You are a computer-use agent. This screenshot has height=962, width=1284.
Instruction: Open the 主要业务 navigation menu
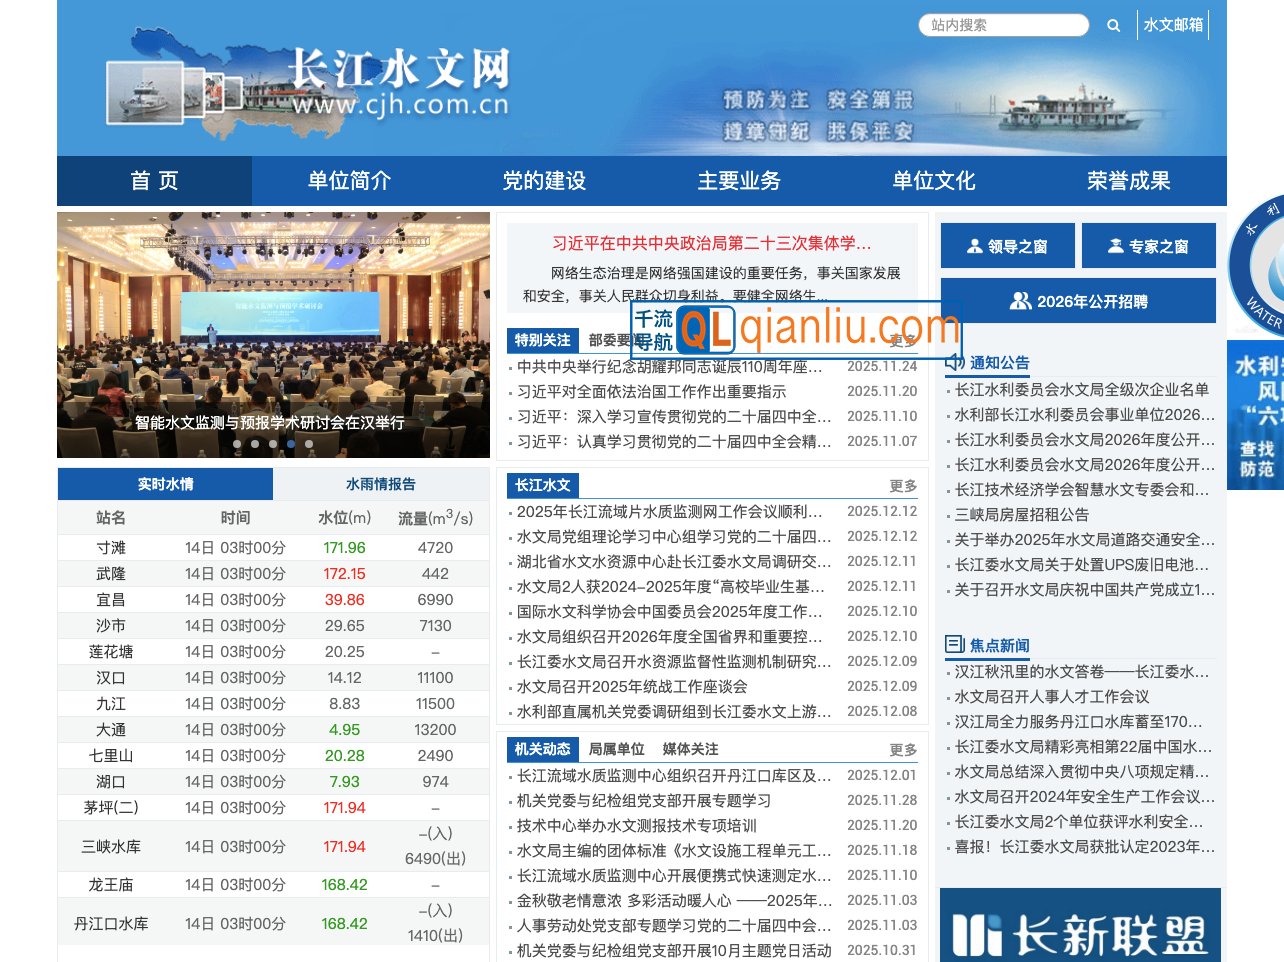pos(739,181)
